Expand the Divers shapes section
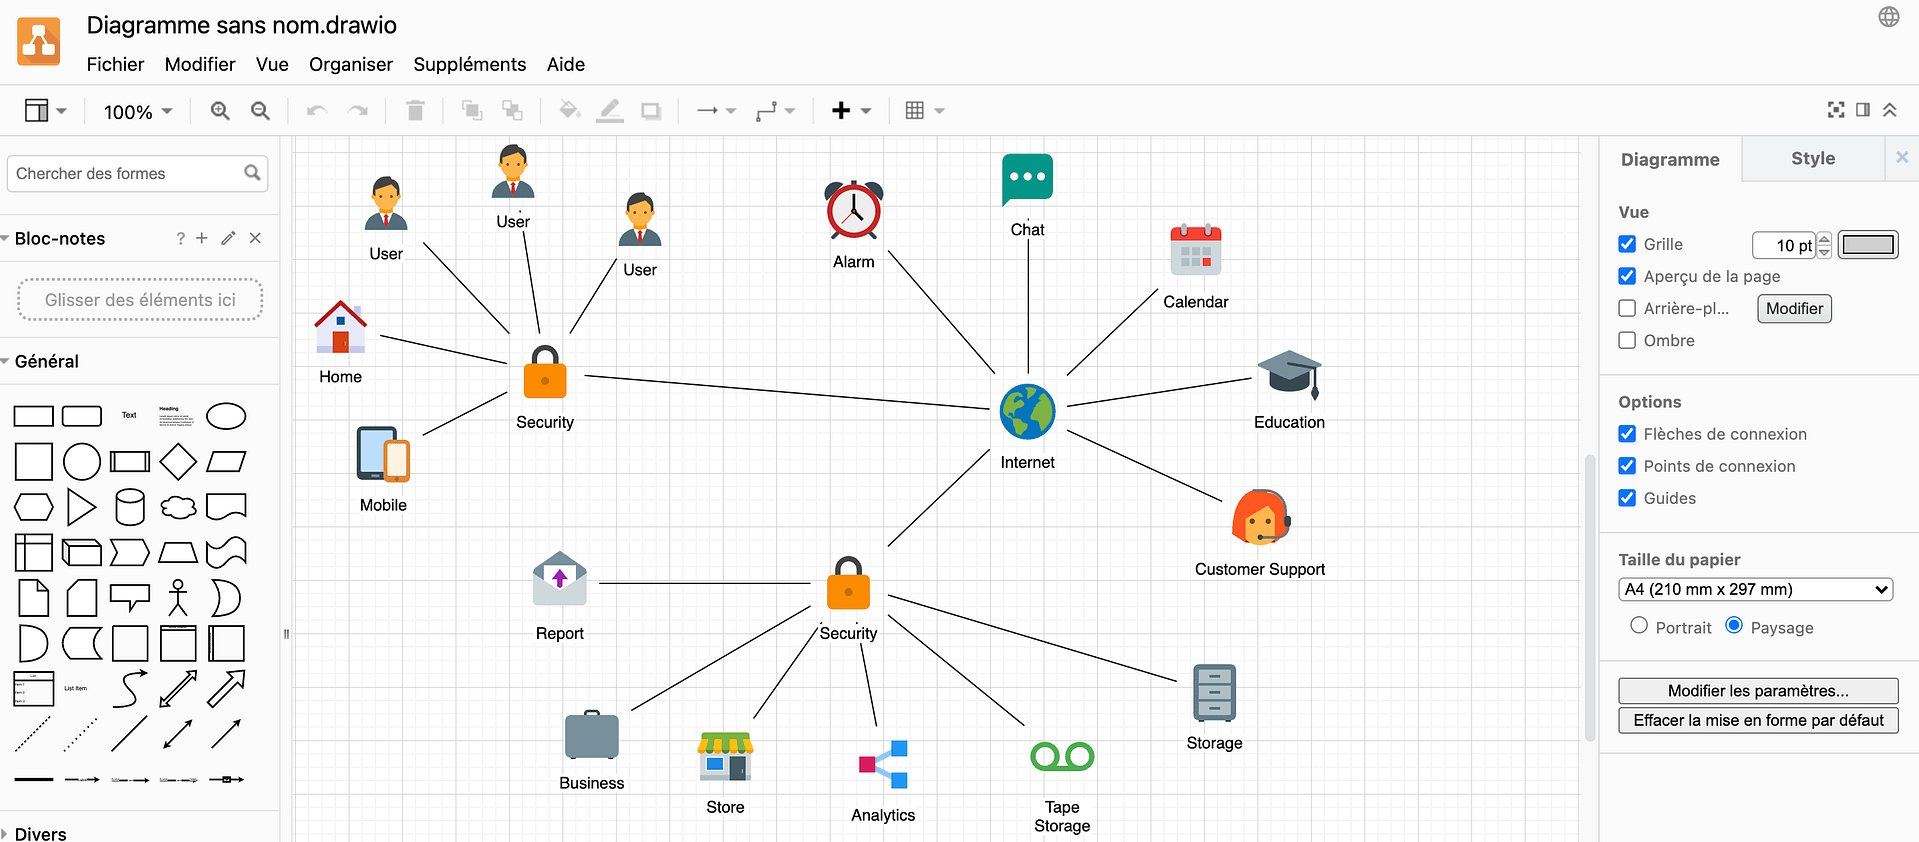 tap(40, 833)
